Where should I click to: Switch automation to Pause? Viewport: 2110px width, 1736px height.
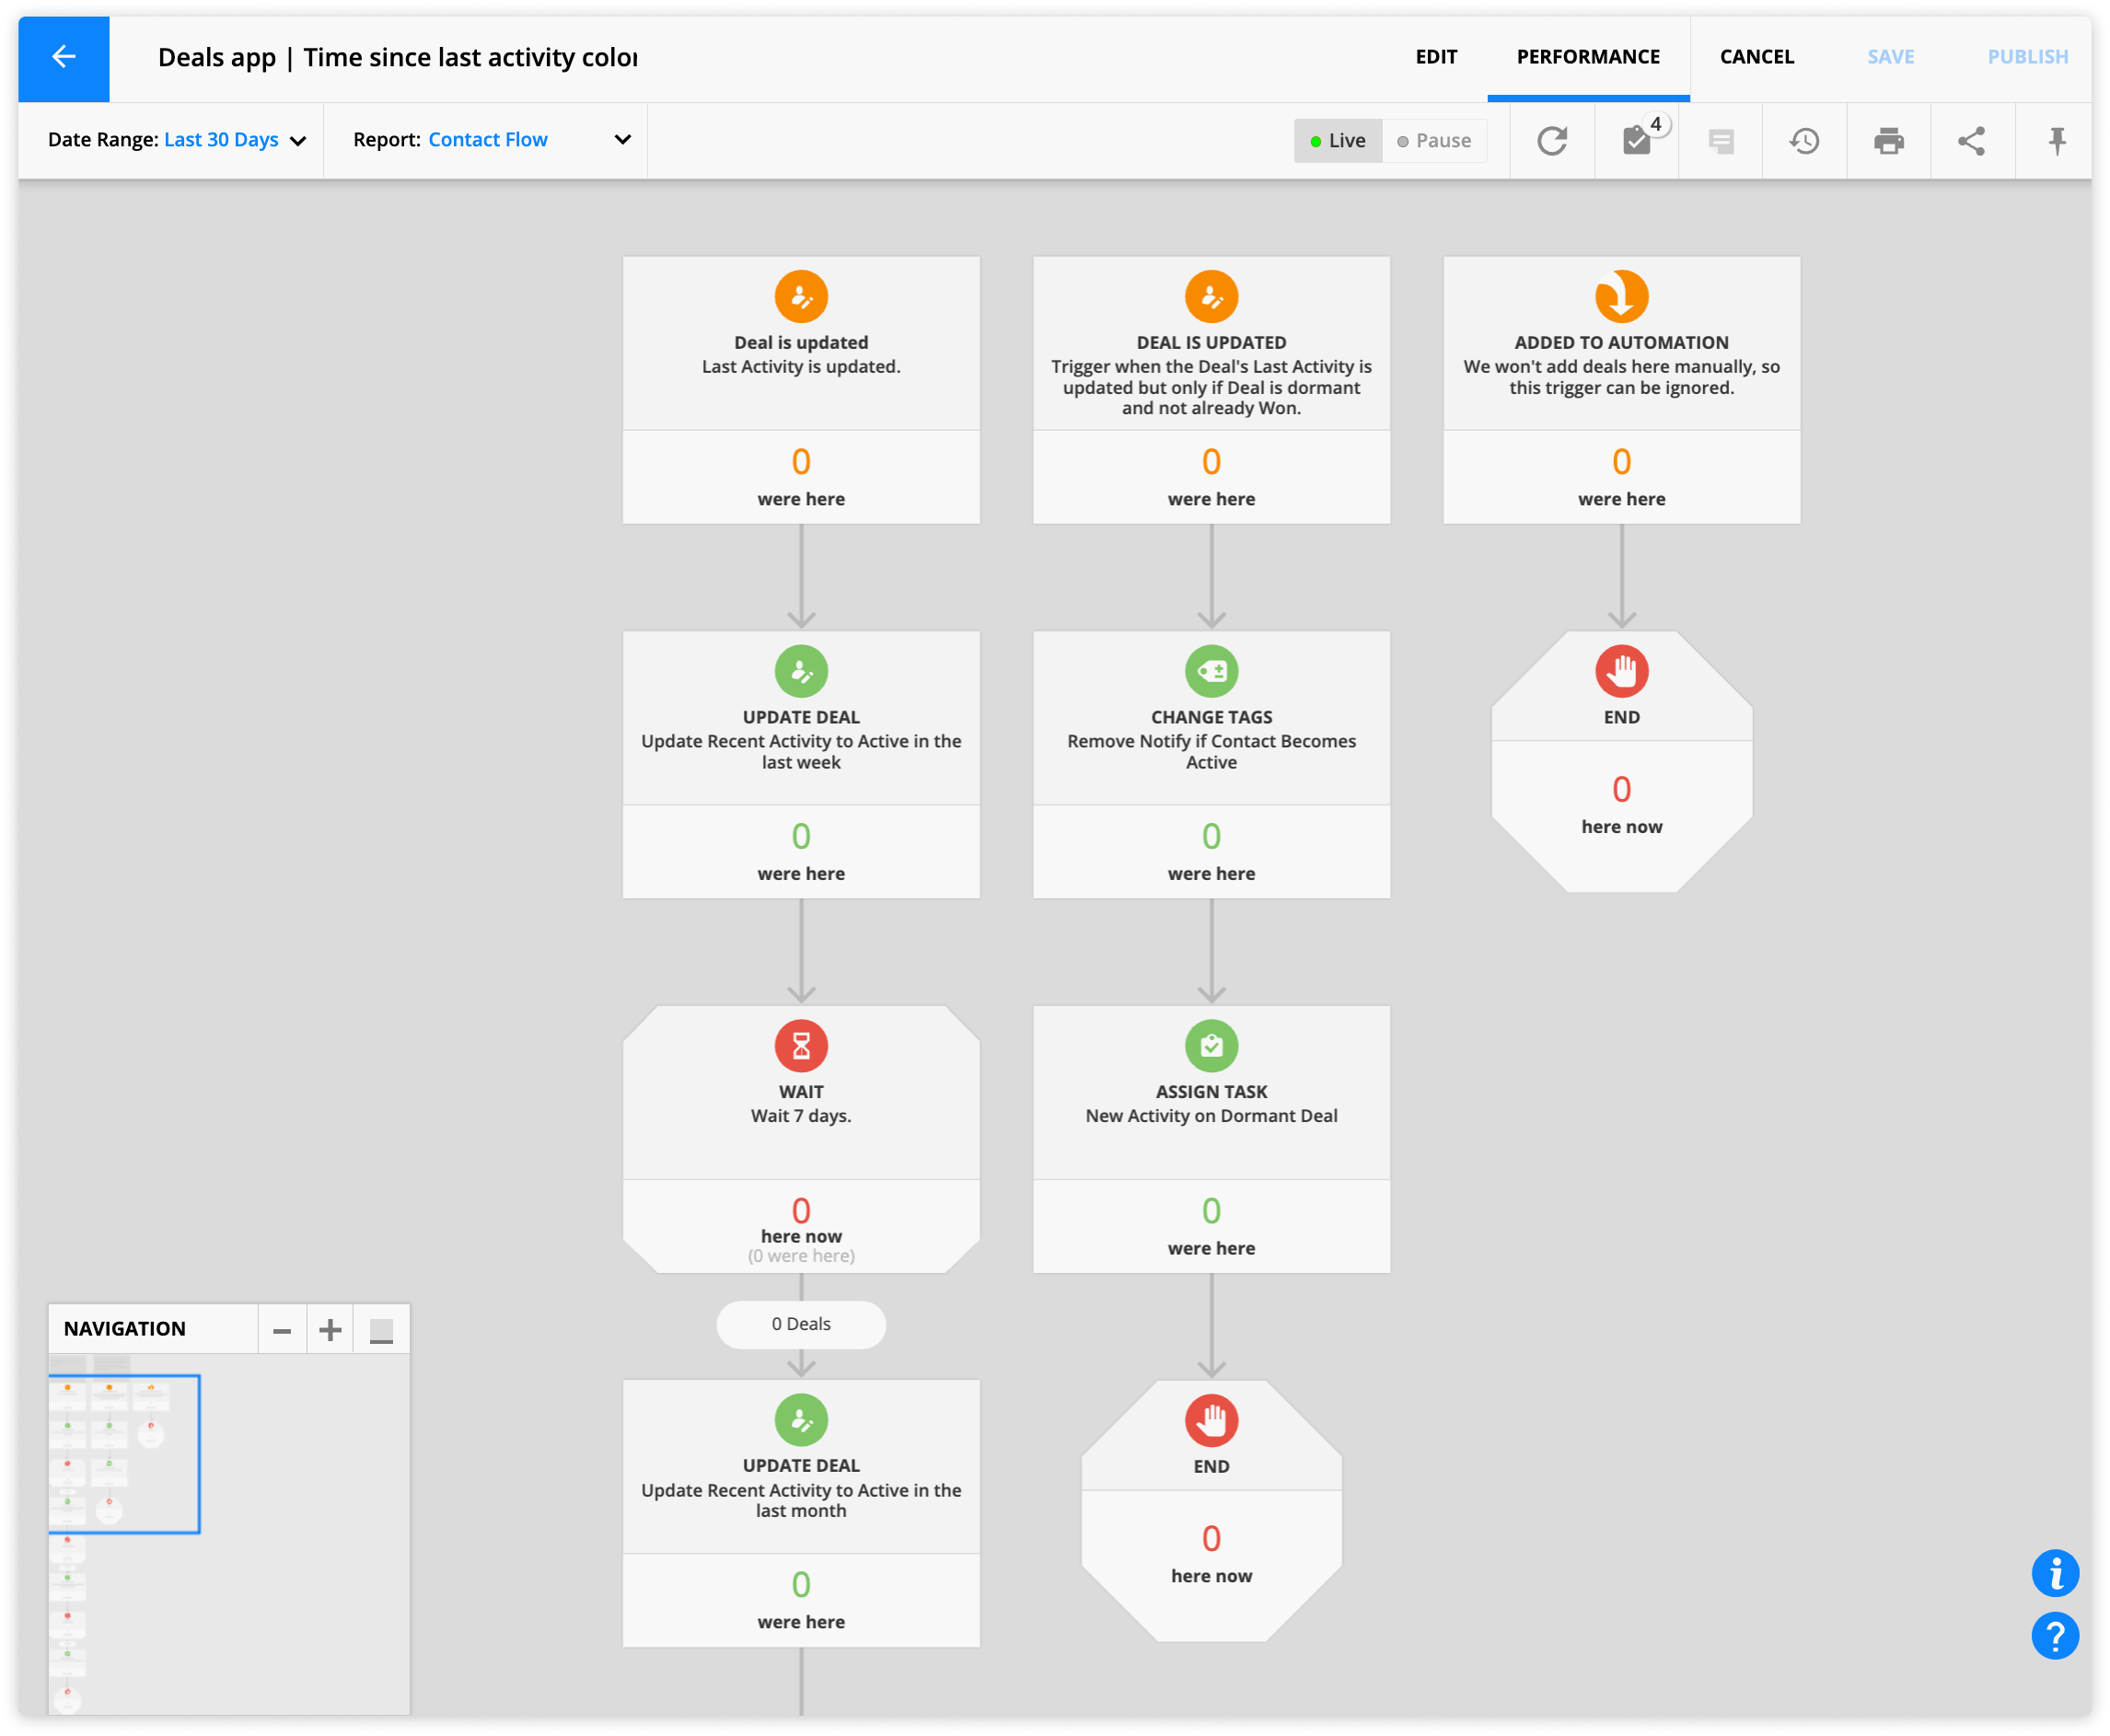1434,141
